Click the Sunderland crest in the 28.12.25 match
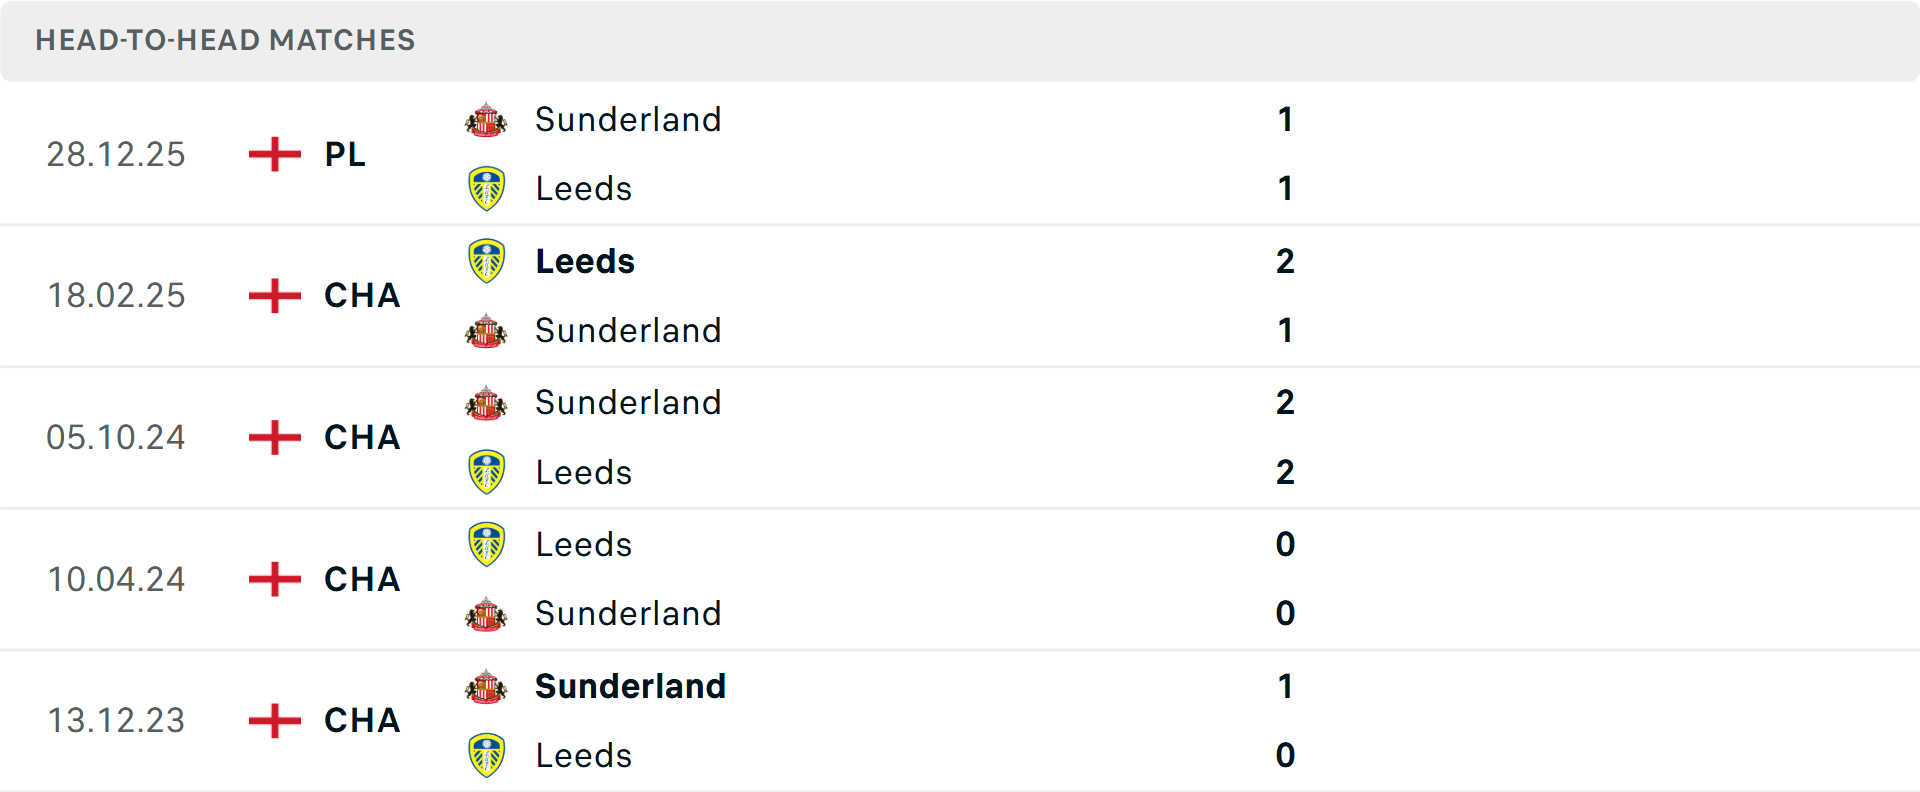Viewport: 1920px width, 792px height. coord(486,120)
